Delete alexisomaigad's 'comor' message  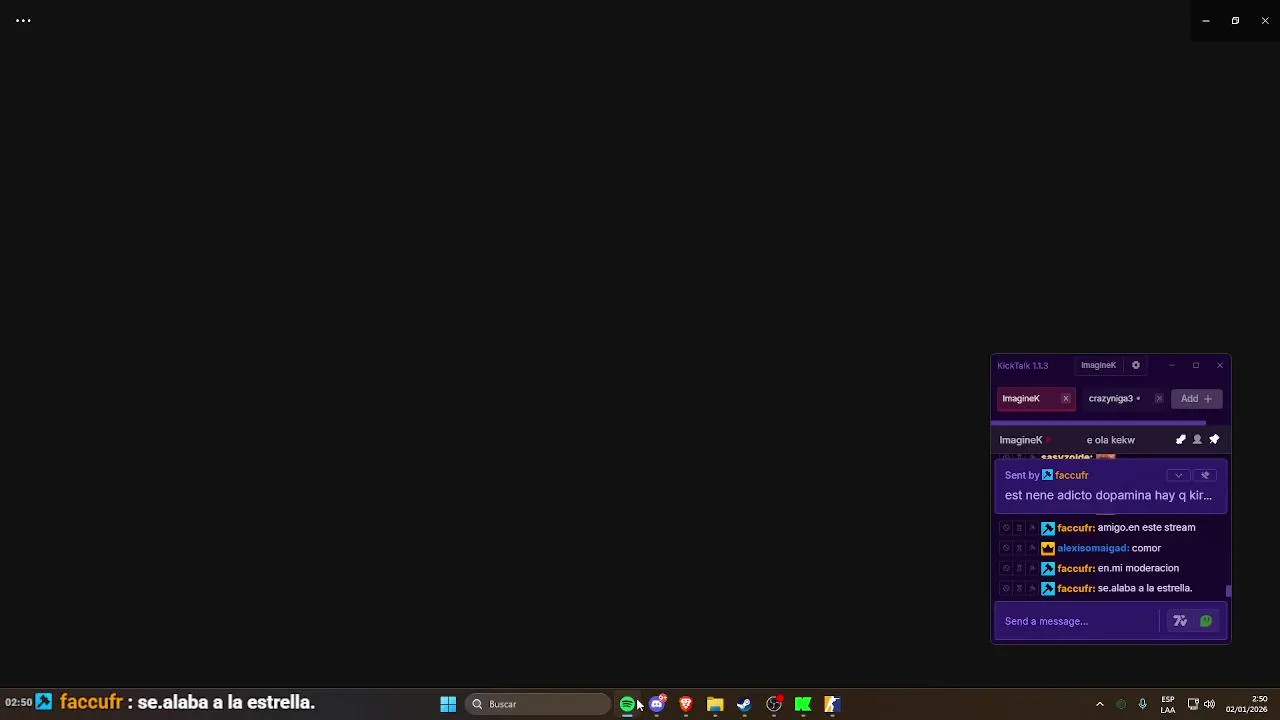[1019, 548]
